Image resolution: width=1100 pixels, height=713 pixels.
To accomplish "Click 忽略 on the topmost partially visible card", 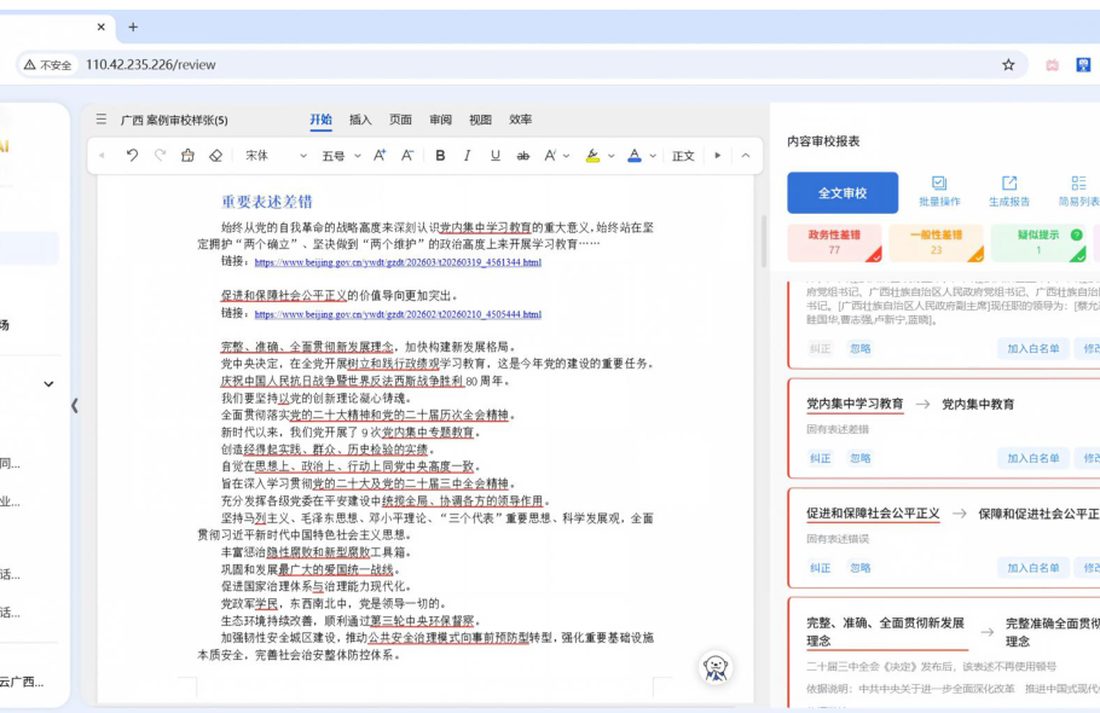I will tap(860, 348).
